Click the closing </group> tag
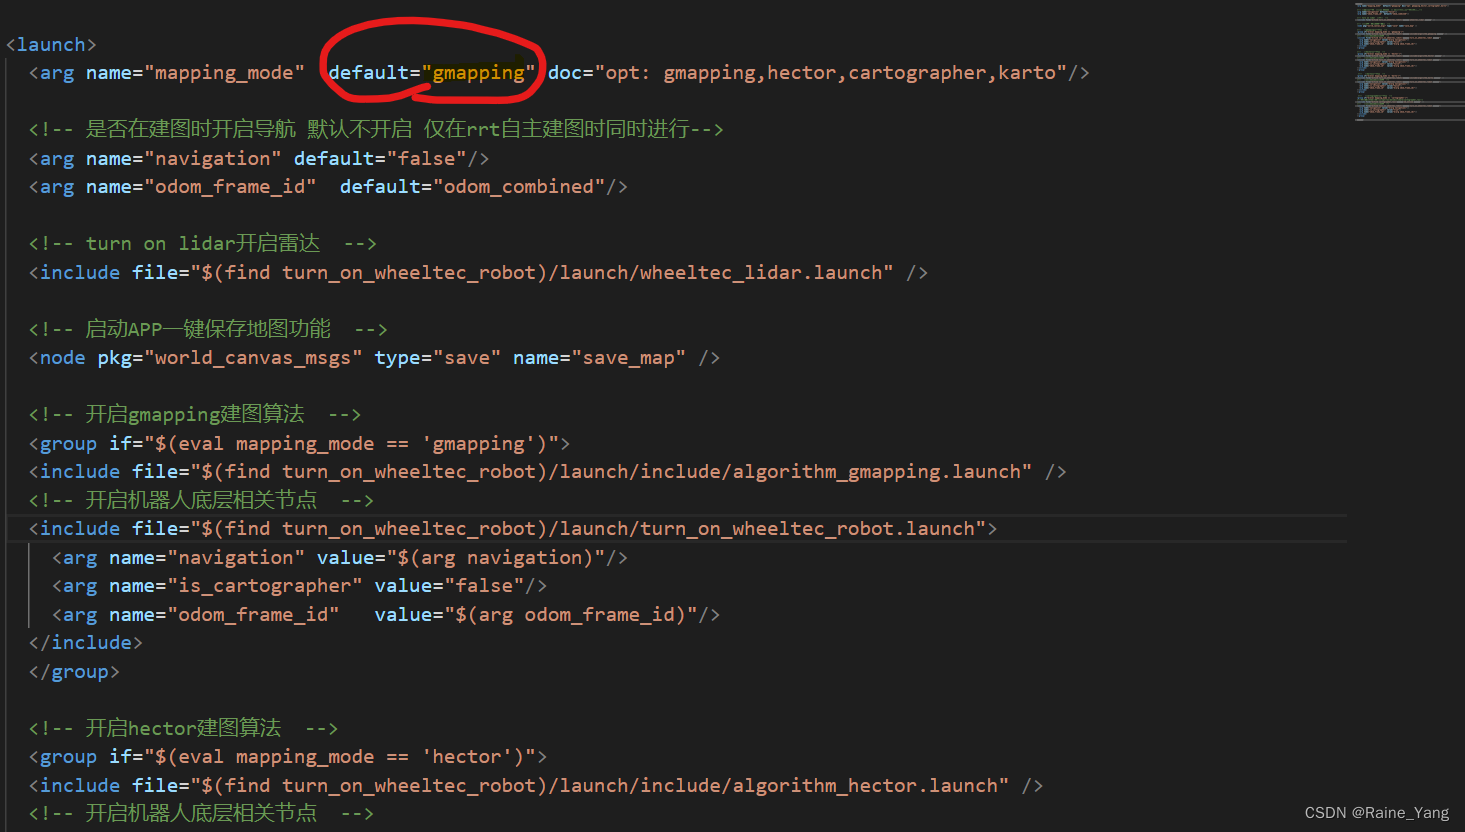 click(74, 672)
